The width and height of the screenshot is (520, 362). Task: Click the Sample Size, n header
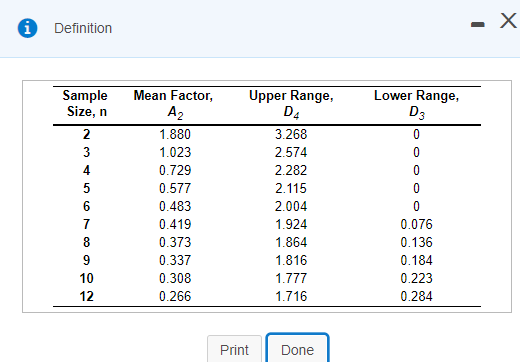click(x=86, y=104)
